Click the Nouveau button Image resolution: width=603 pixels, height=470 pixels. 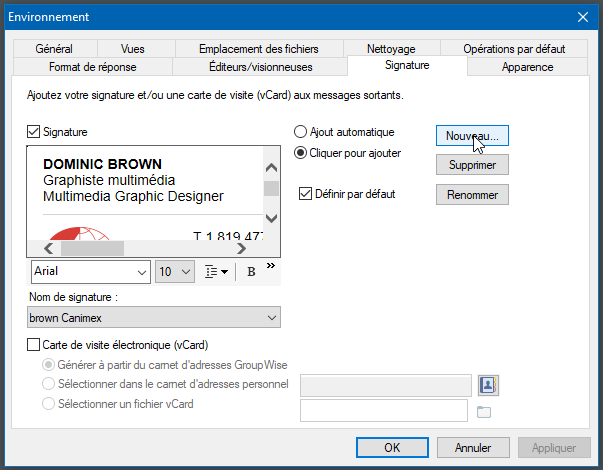(473, 135)
